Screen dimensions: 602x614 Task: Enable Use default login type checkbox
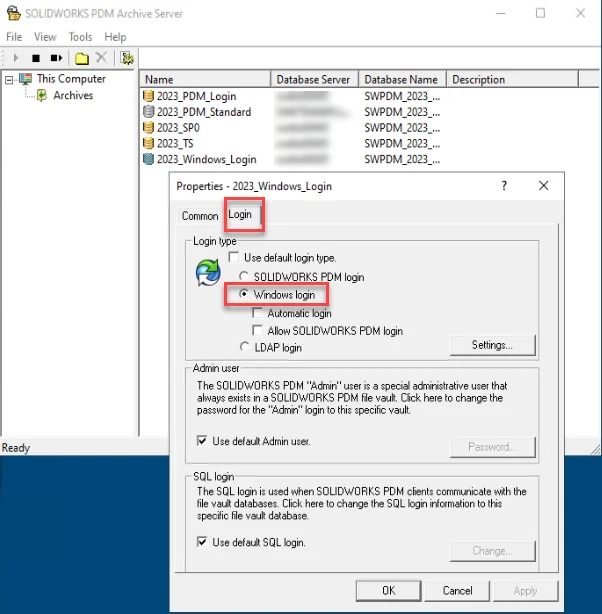click(234, 257)
